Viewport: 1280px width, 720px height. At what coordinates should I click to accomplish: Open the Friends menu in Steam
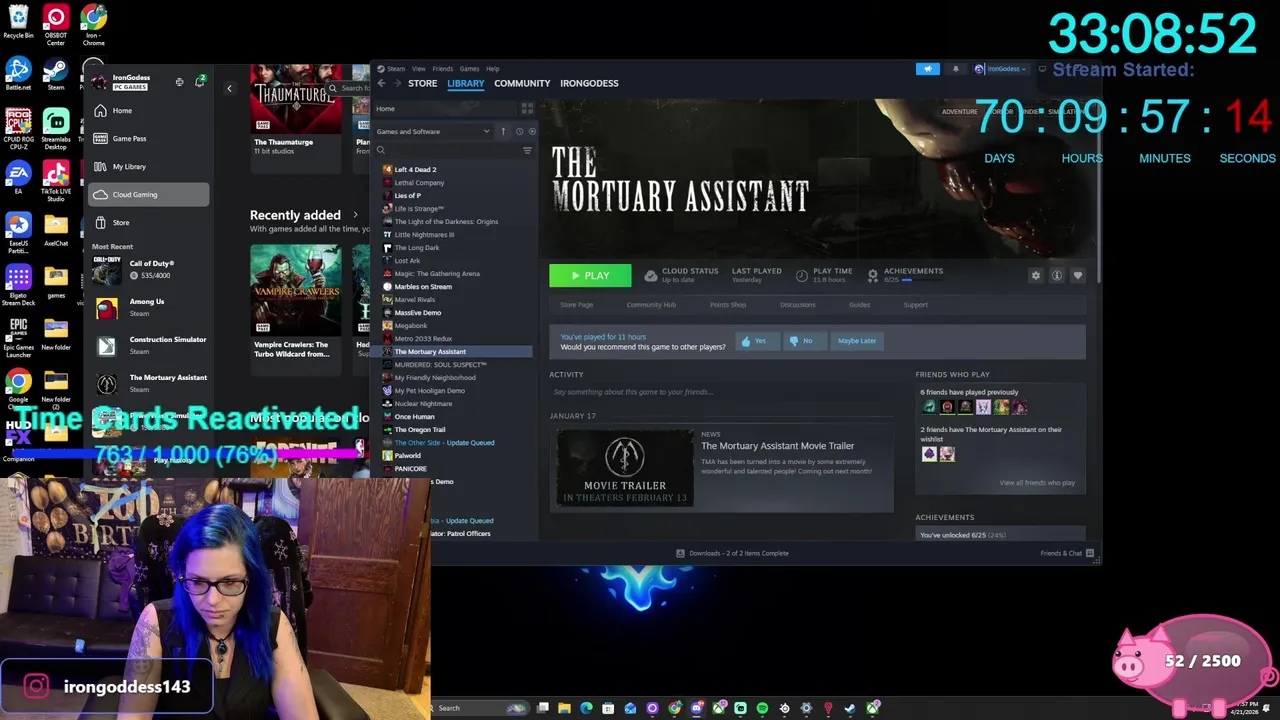pos(442,69)
